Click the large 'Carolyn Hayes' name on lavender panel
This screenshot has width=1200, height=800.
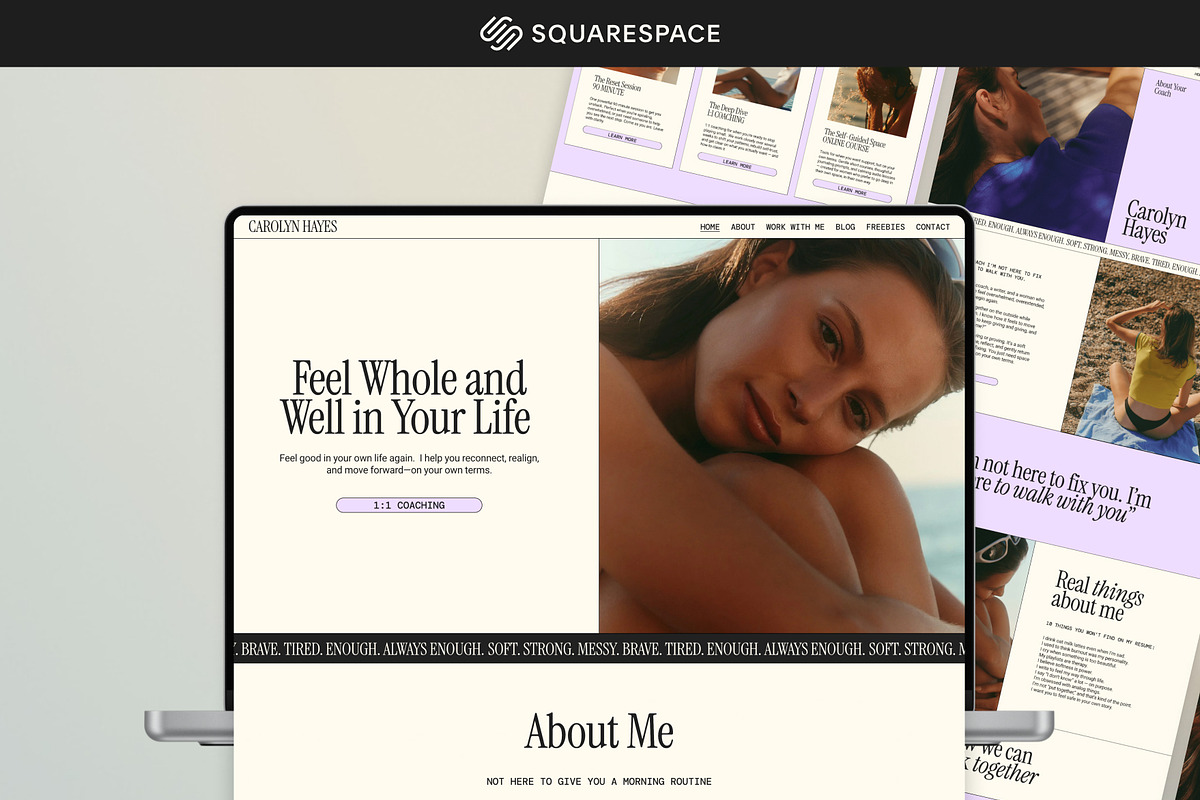tap(1154, 222)
